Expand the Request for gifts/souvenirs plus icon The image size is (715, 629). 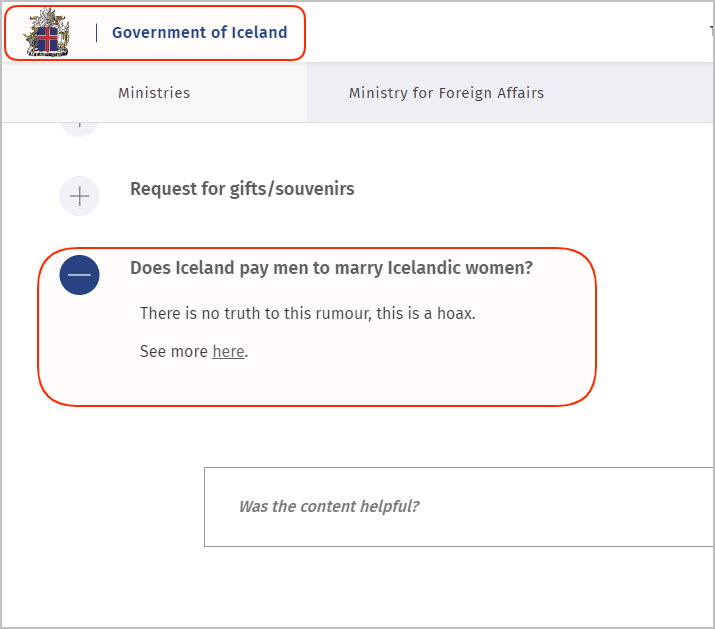click(x=79, y=196)
